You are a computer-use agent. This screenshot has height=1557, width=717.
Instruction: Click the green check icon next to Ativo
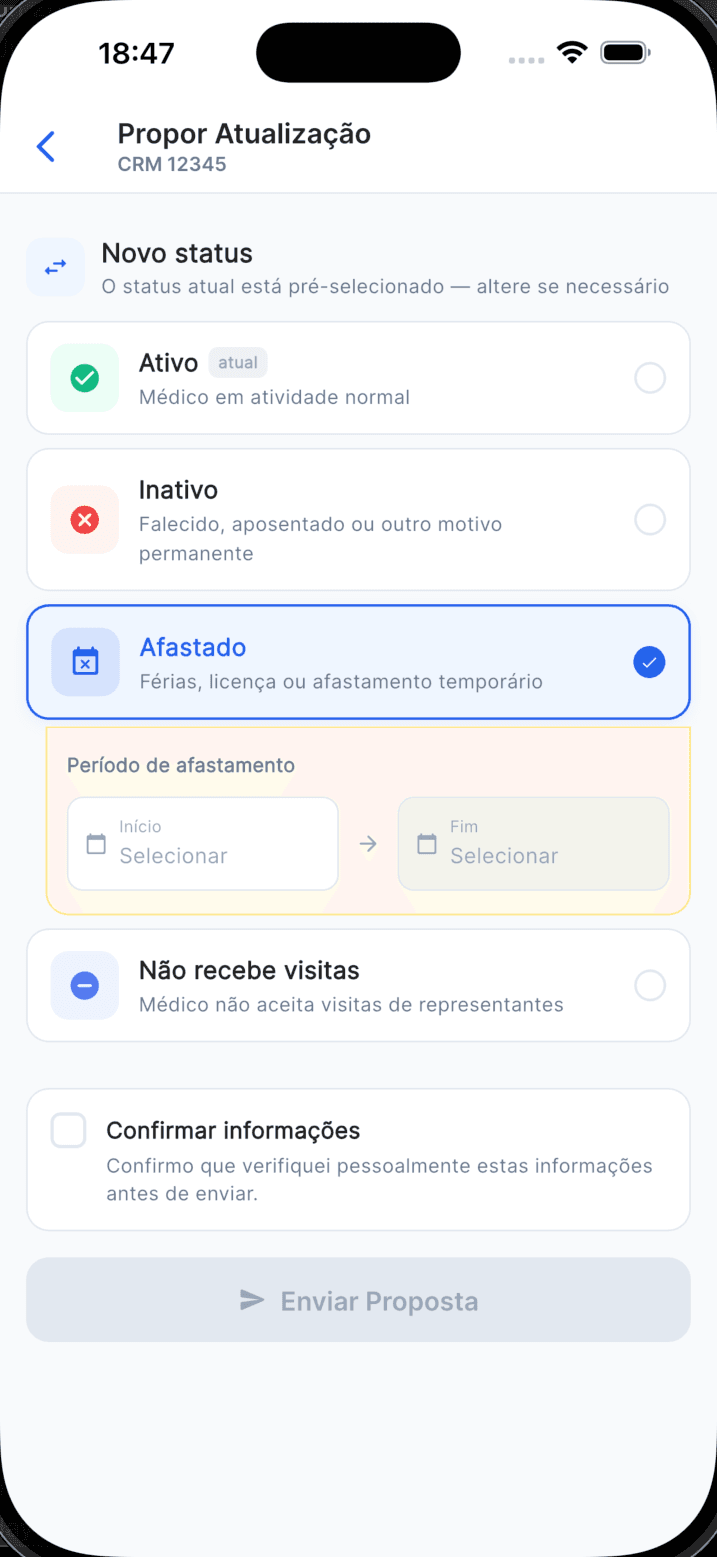pyautogui.click(x=84, y=377)
